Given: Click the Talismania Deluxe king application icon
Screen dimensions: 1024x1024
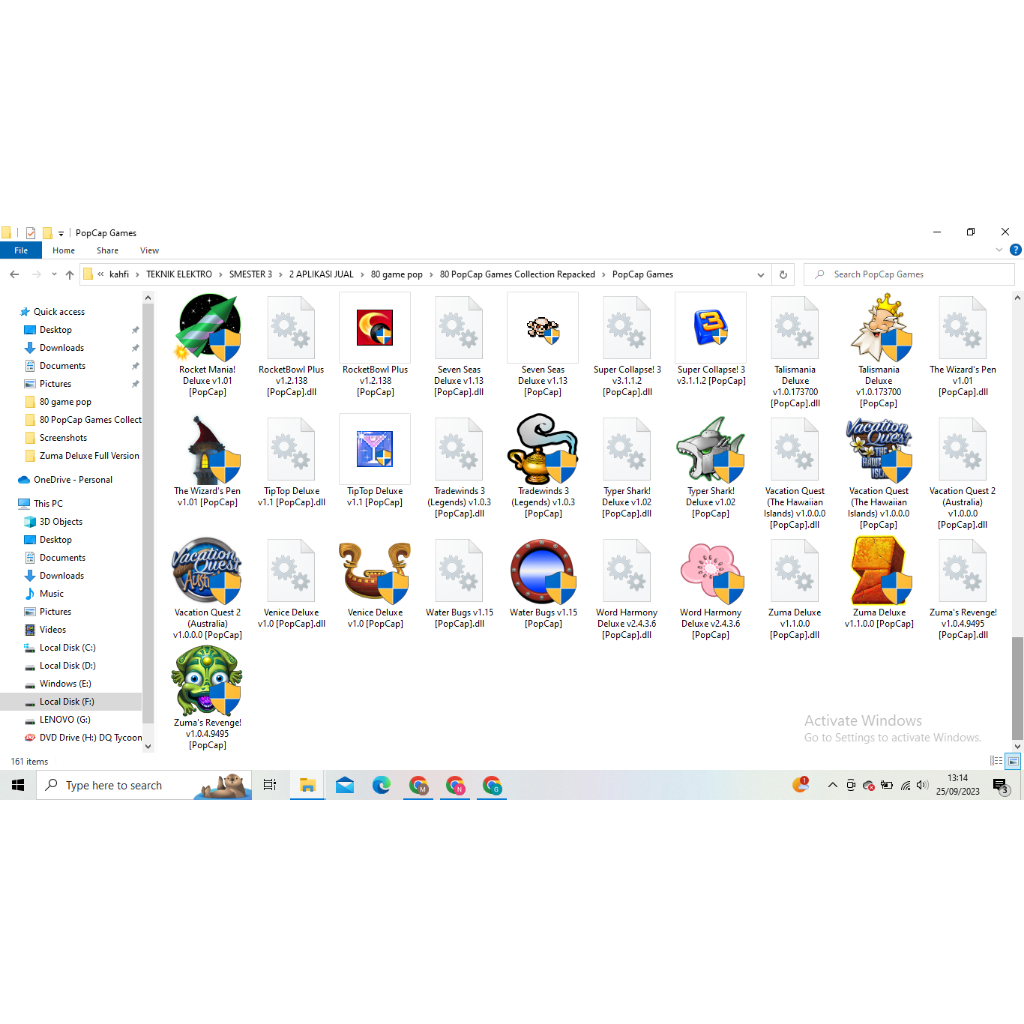Looking at the screenshot, I should (879, 328).
